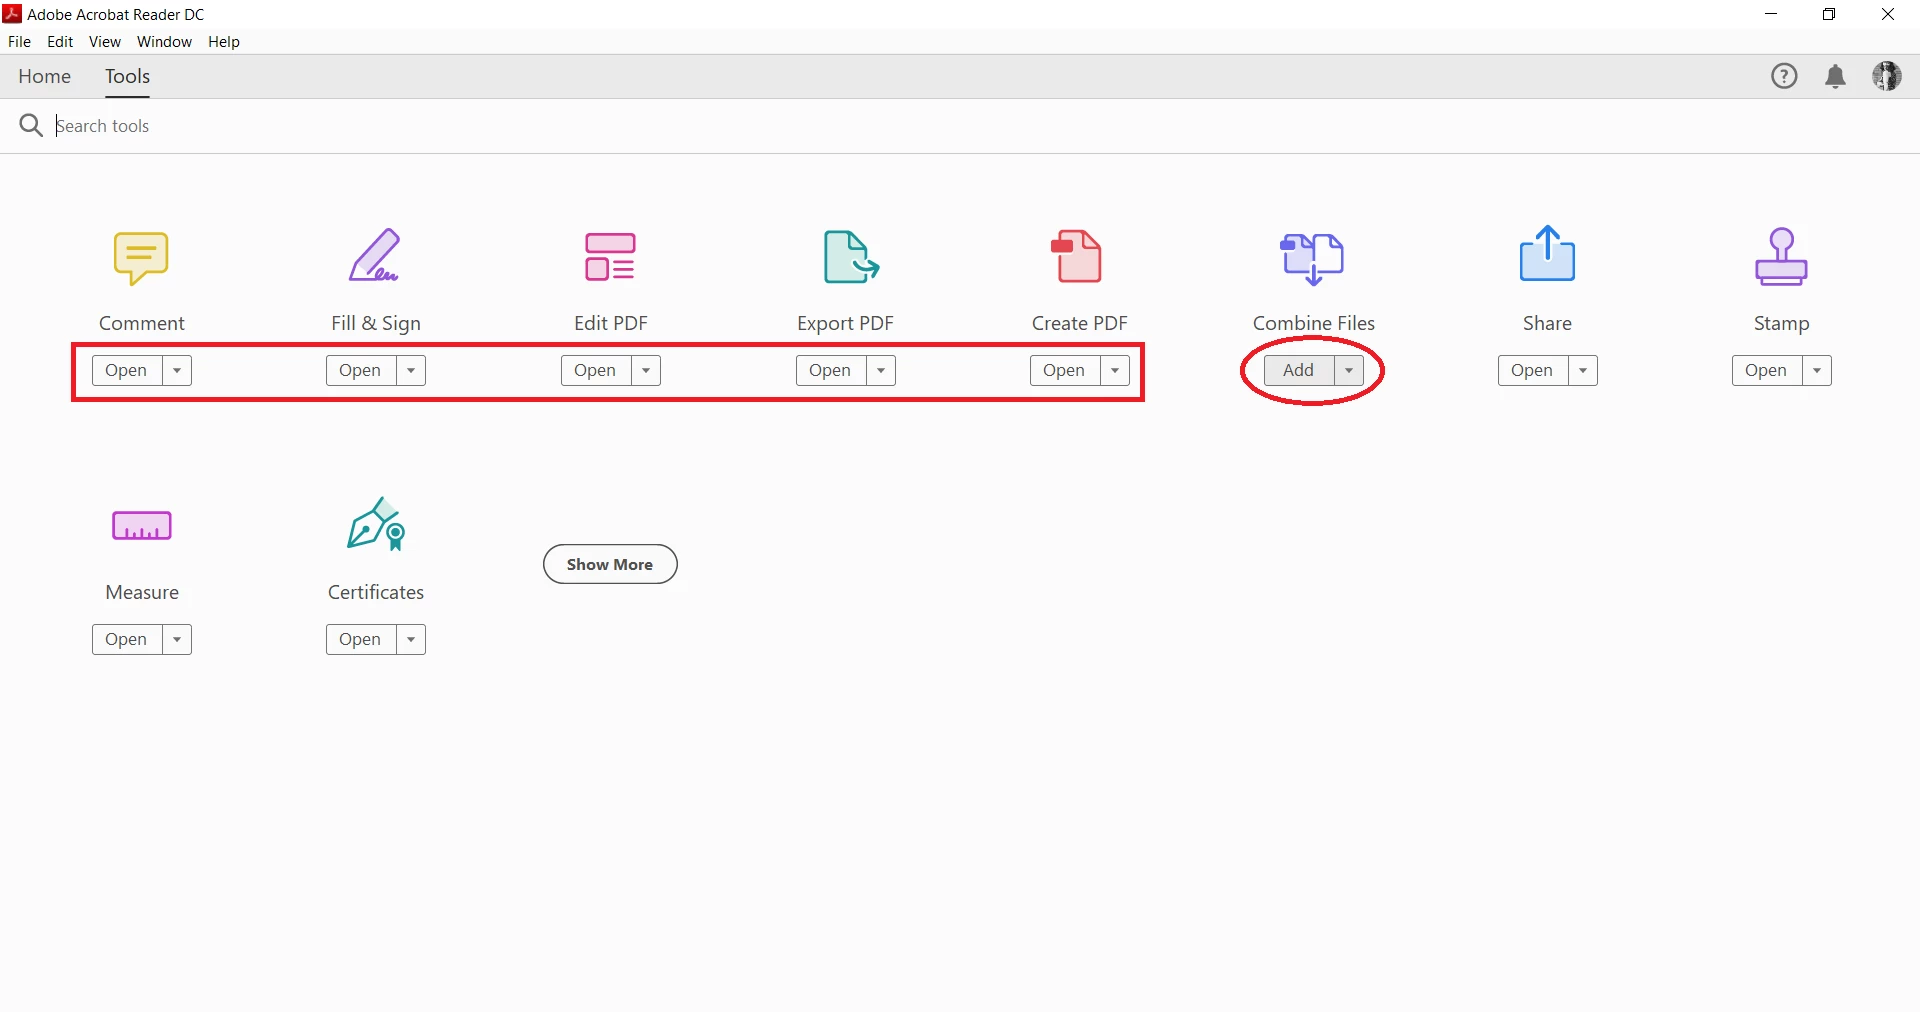Expand the Fill & Sign dropdown arrow

click(x=411, y=370)
